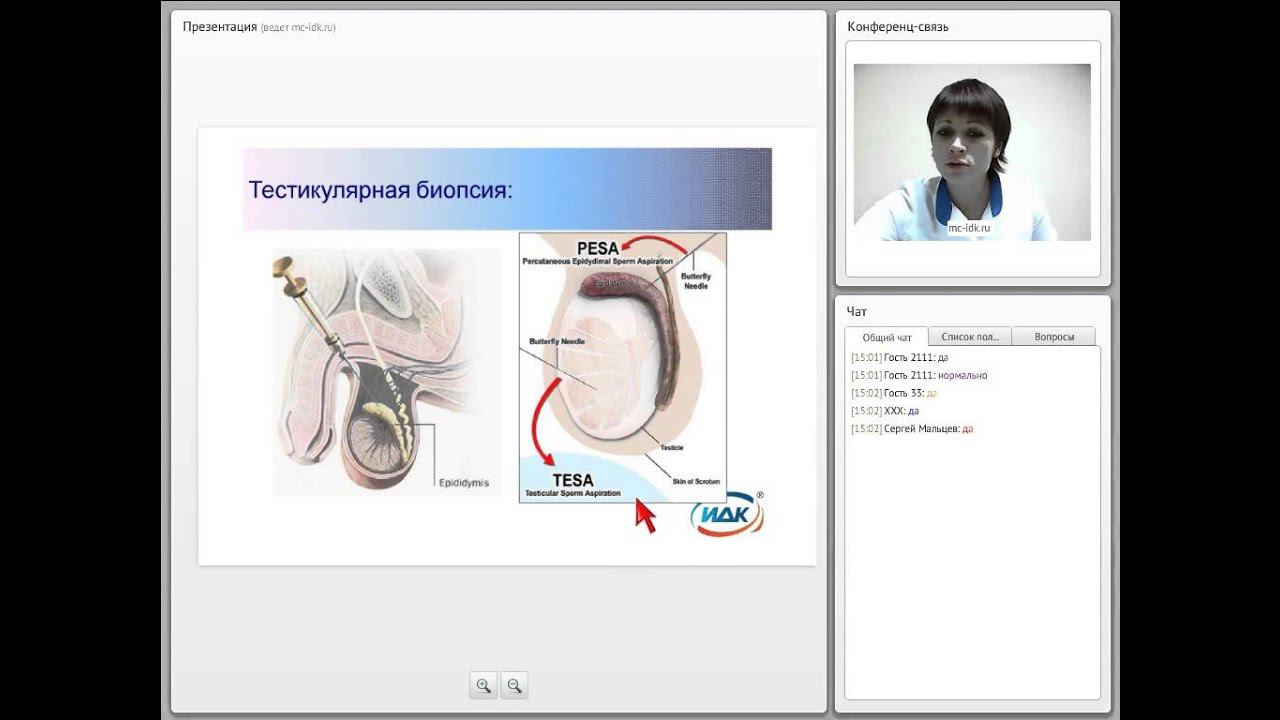Open the Вопросы tab

coord(1054,337)
